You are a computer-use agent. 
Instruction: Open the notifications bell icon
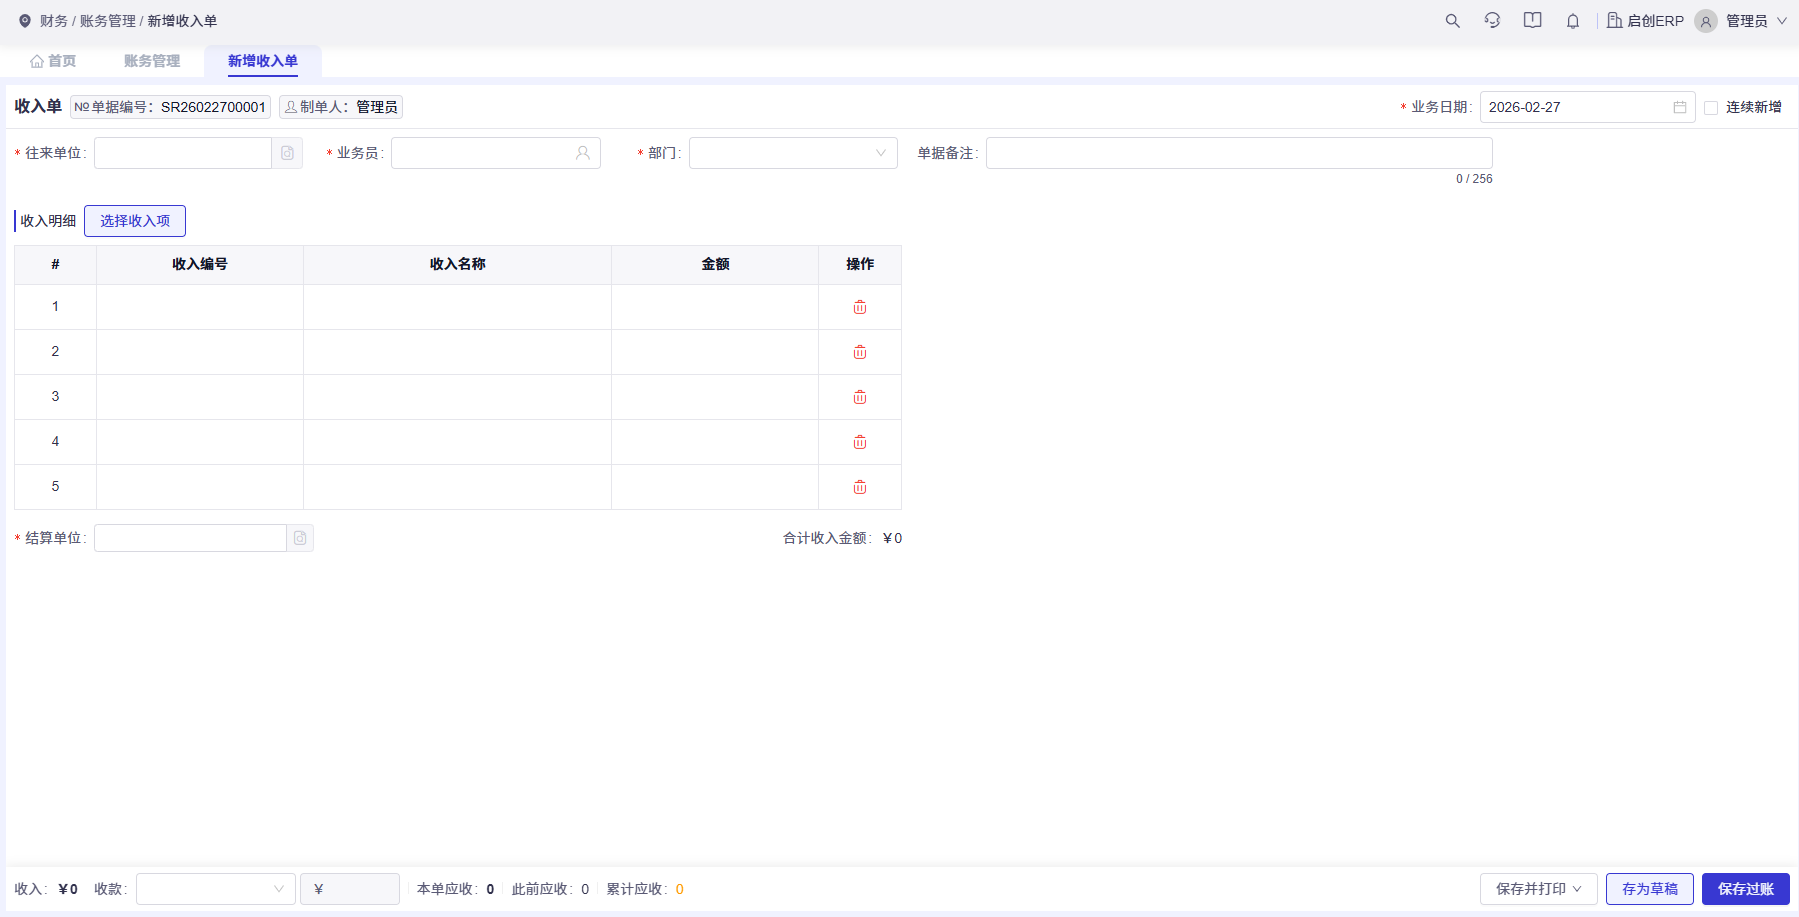coord(1573,21)
